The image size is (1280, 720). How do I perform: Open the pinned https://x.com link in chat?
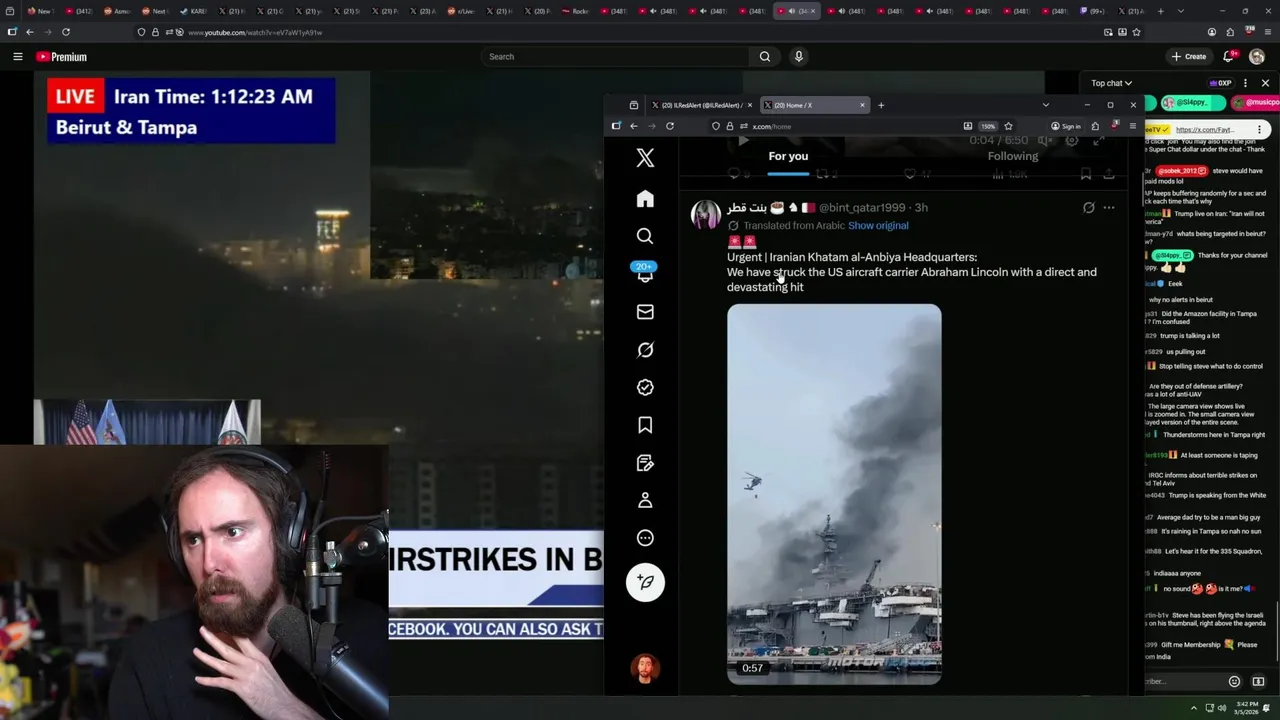1205,130
